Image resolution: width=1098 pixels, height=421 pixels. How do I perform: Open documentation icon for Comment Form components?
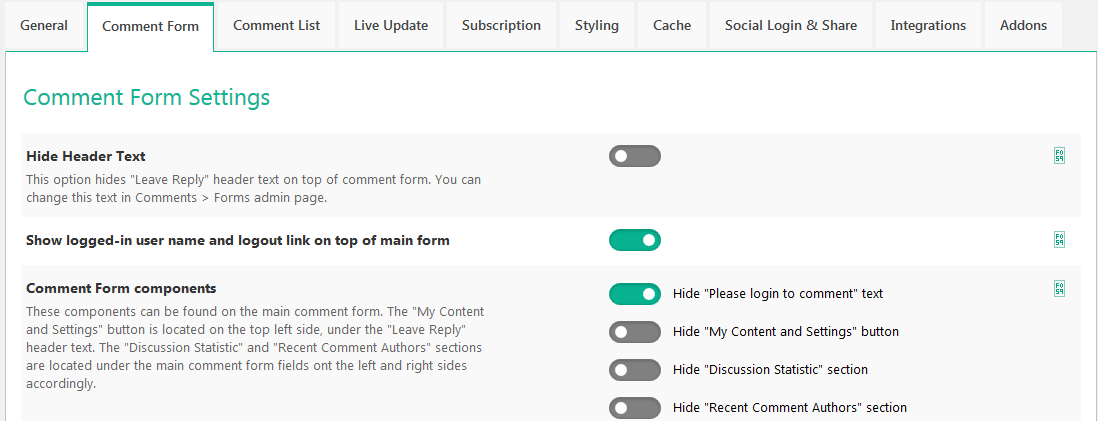[1059, 288]
